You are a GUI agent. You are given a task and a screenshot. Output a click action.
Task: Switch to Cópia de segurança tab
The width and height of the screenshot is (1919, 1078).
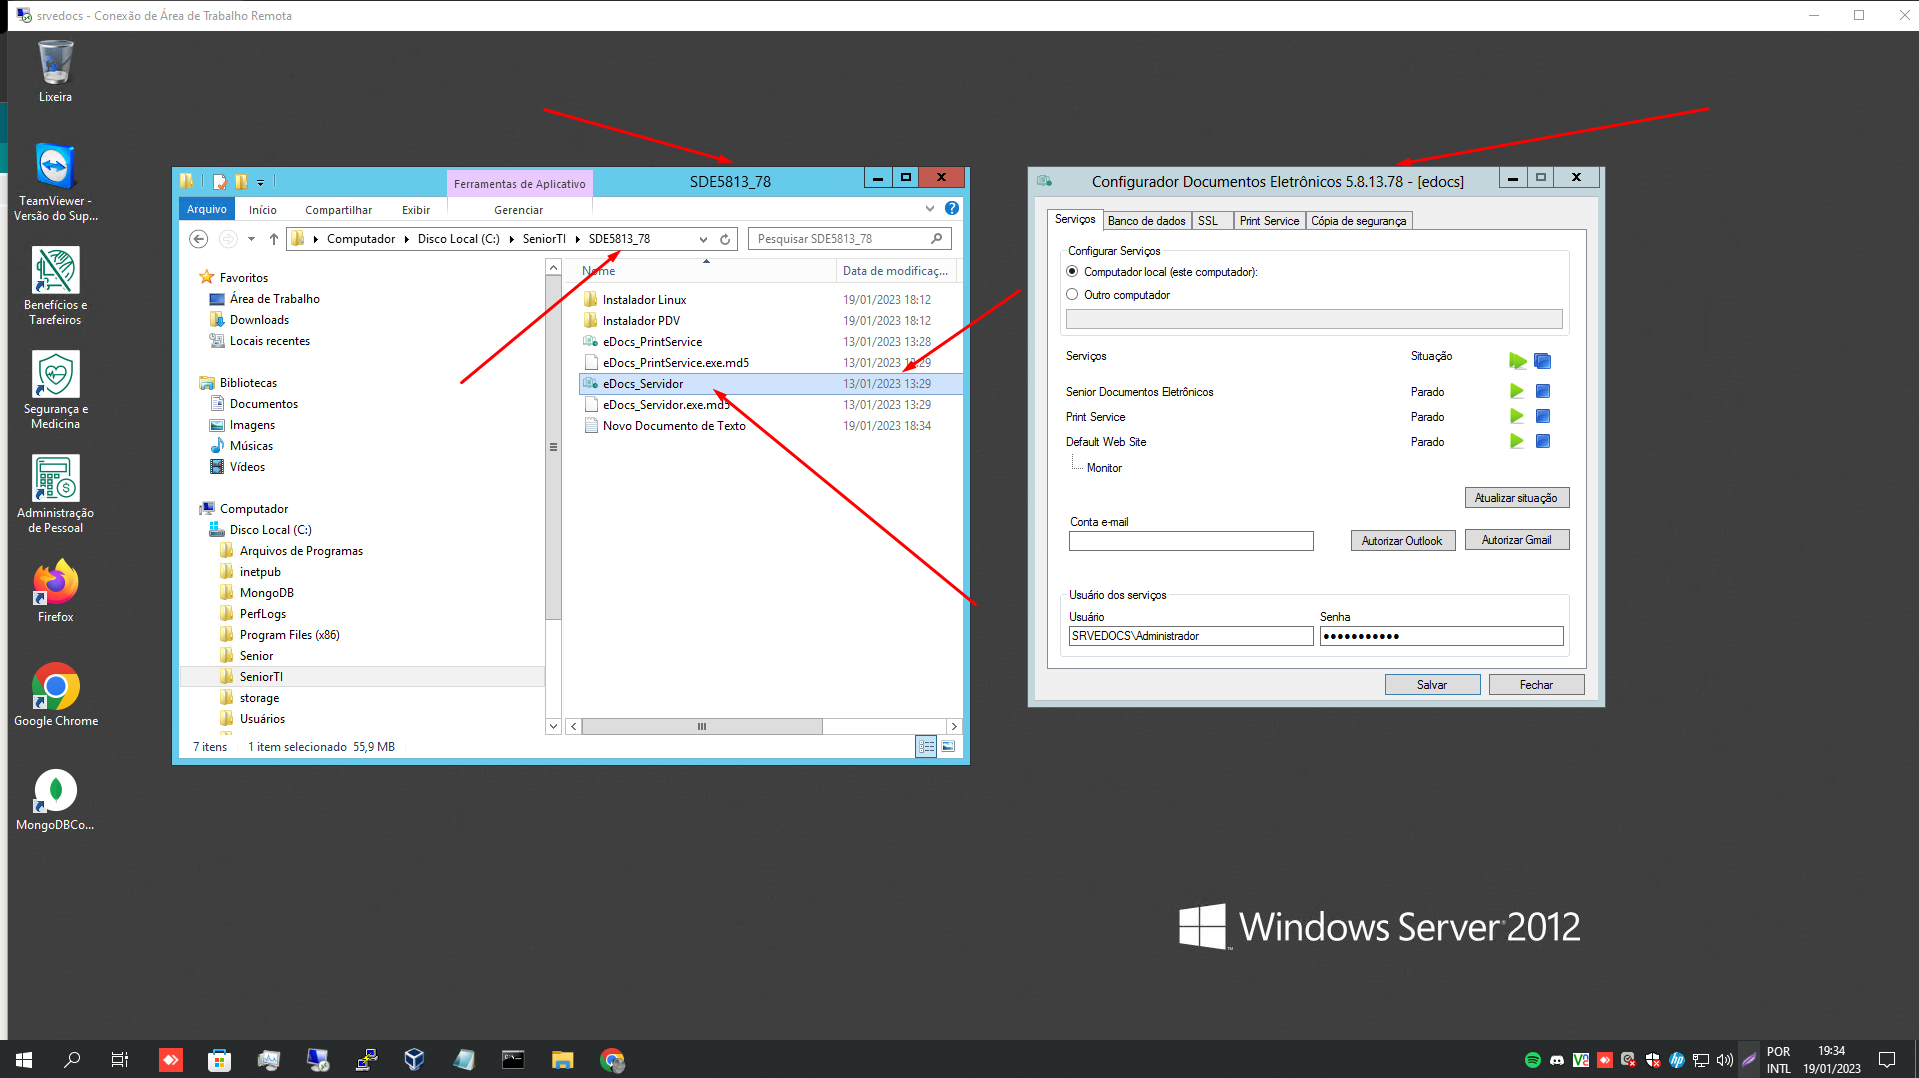tap(1359, 221)
